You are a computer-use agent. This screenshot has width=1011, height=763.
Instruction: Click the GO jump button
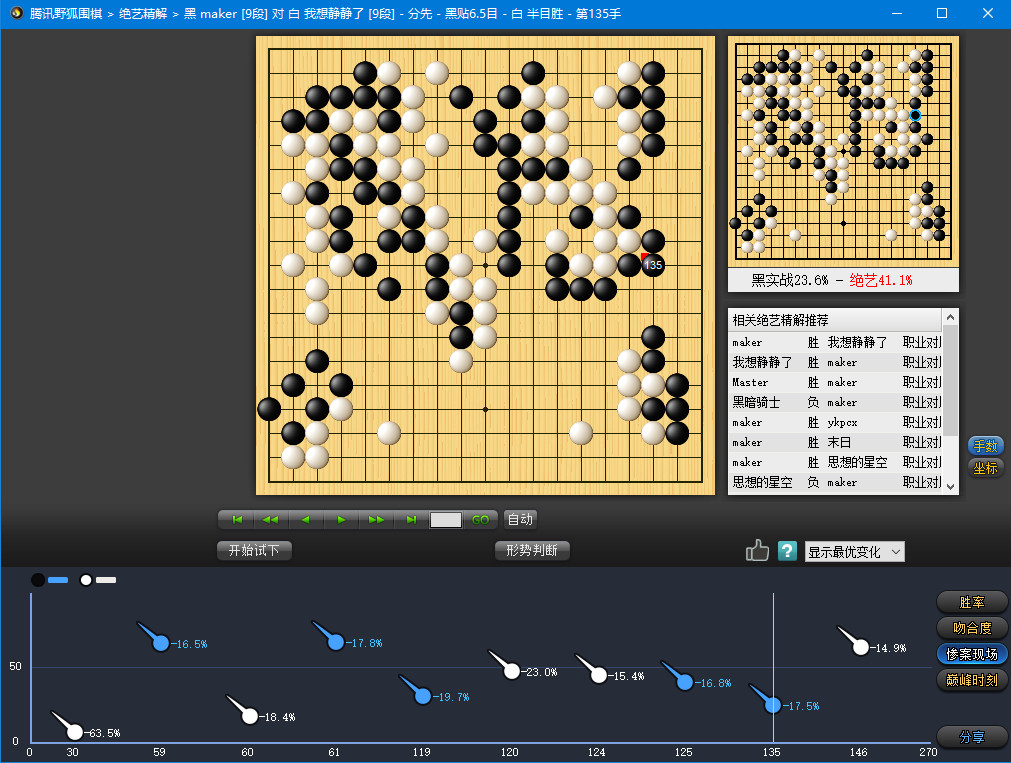[x=480, y=519]
